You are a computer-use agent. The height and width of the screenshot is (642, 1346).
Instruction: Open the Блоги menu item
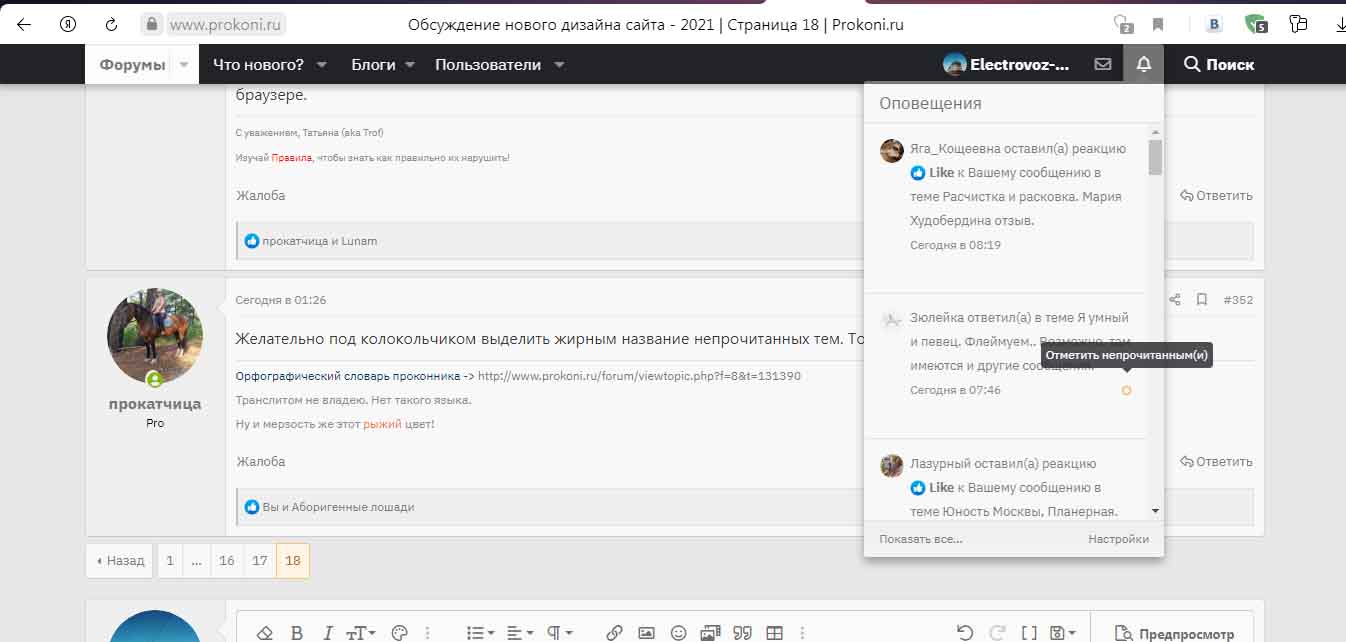coord(373,65)
